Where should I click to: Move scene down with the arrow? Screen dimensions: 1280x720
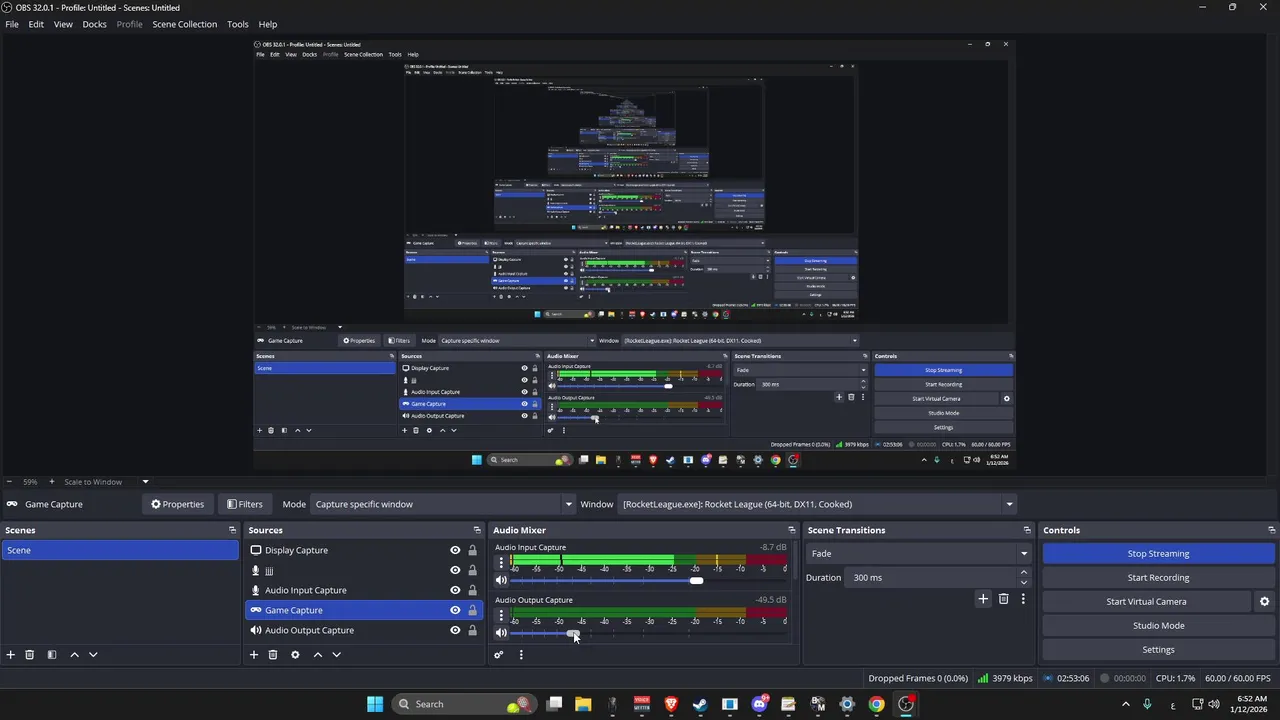tap(93, 655)
